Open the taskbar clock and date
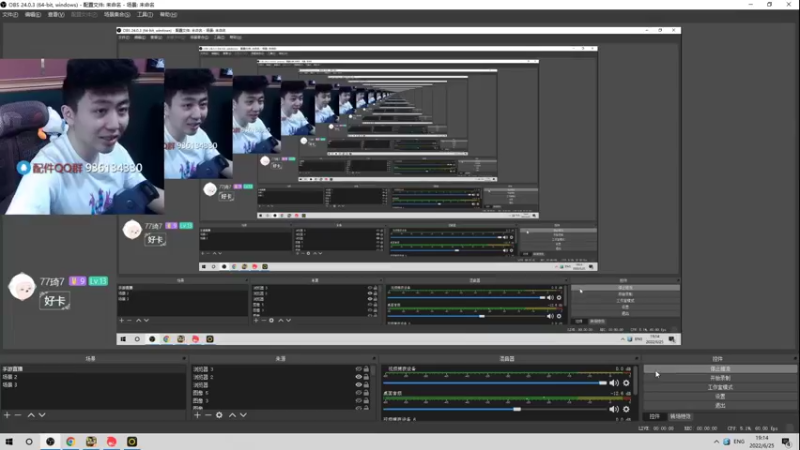The width and height of the screenshot is (800, 450). pos(762,442)
